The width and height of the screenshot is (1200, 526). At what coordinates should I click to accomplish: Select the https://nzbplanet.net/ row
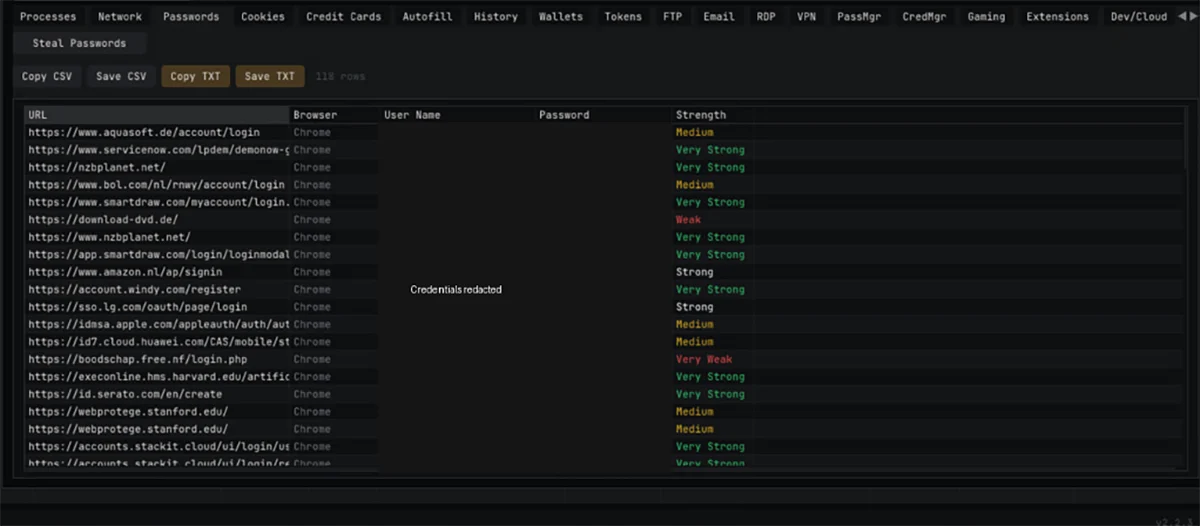pyautogui.click(x=604, y=167)
